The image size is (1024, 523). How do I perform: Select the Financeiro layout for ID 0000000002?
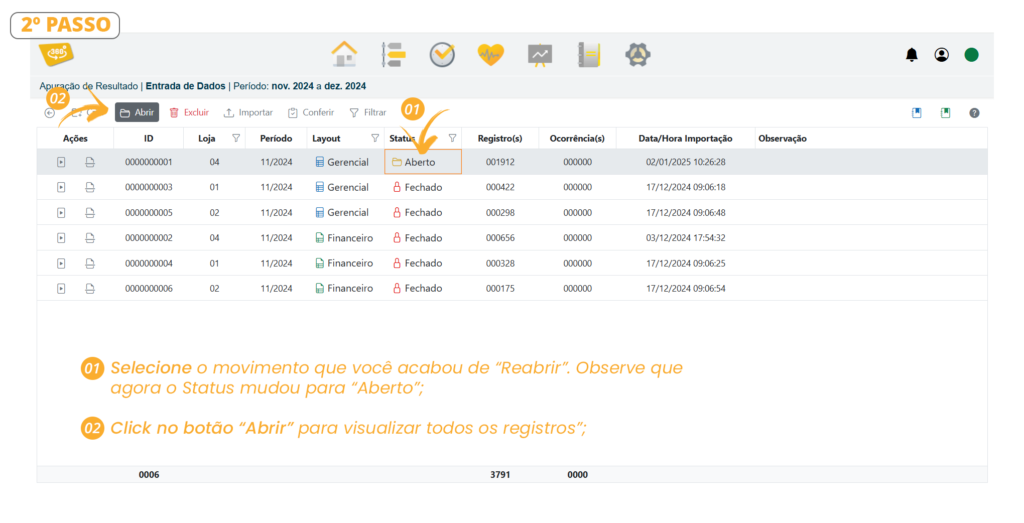tap(344, 238)
